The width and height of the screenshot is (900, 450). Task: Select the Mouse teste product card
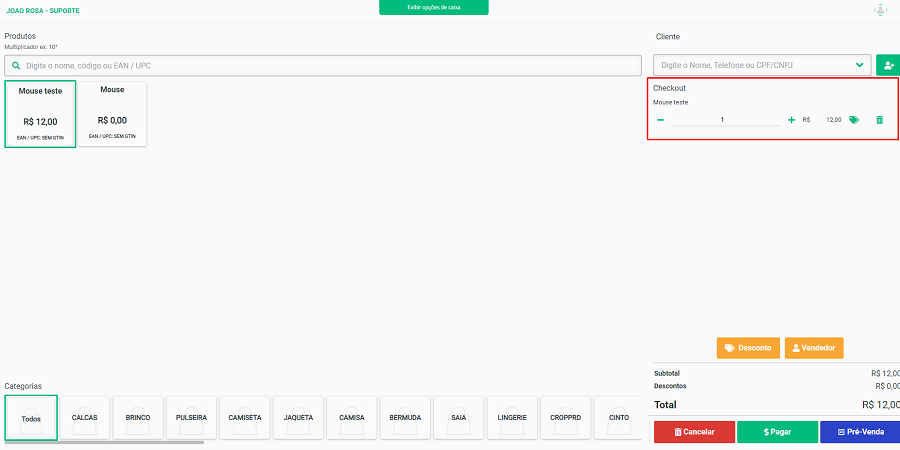(x=40, y=114)
